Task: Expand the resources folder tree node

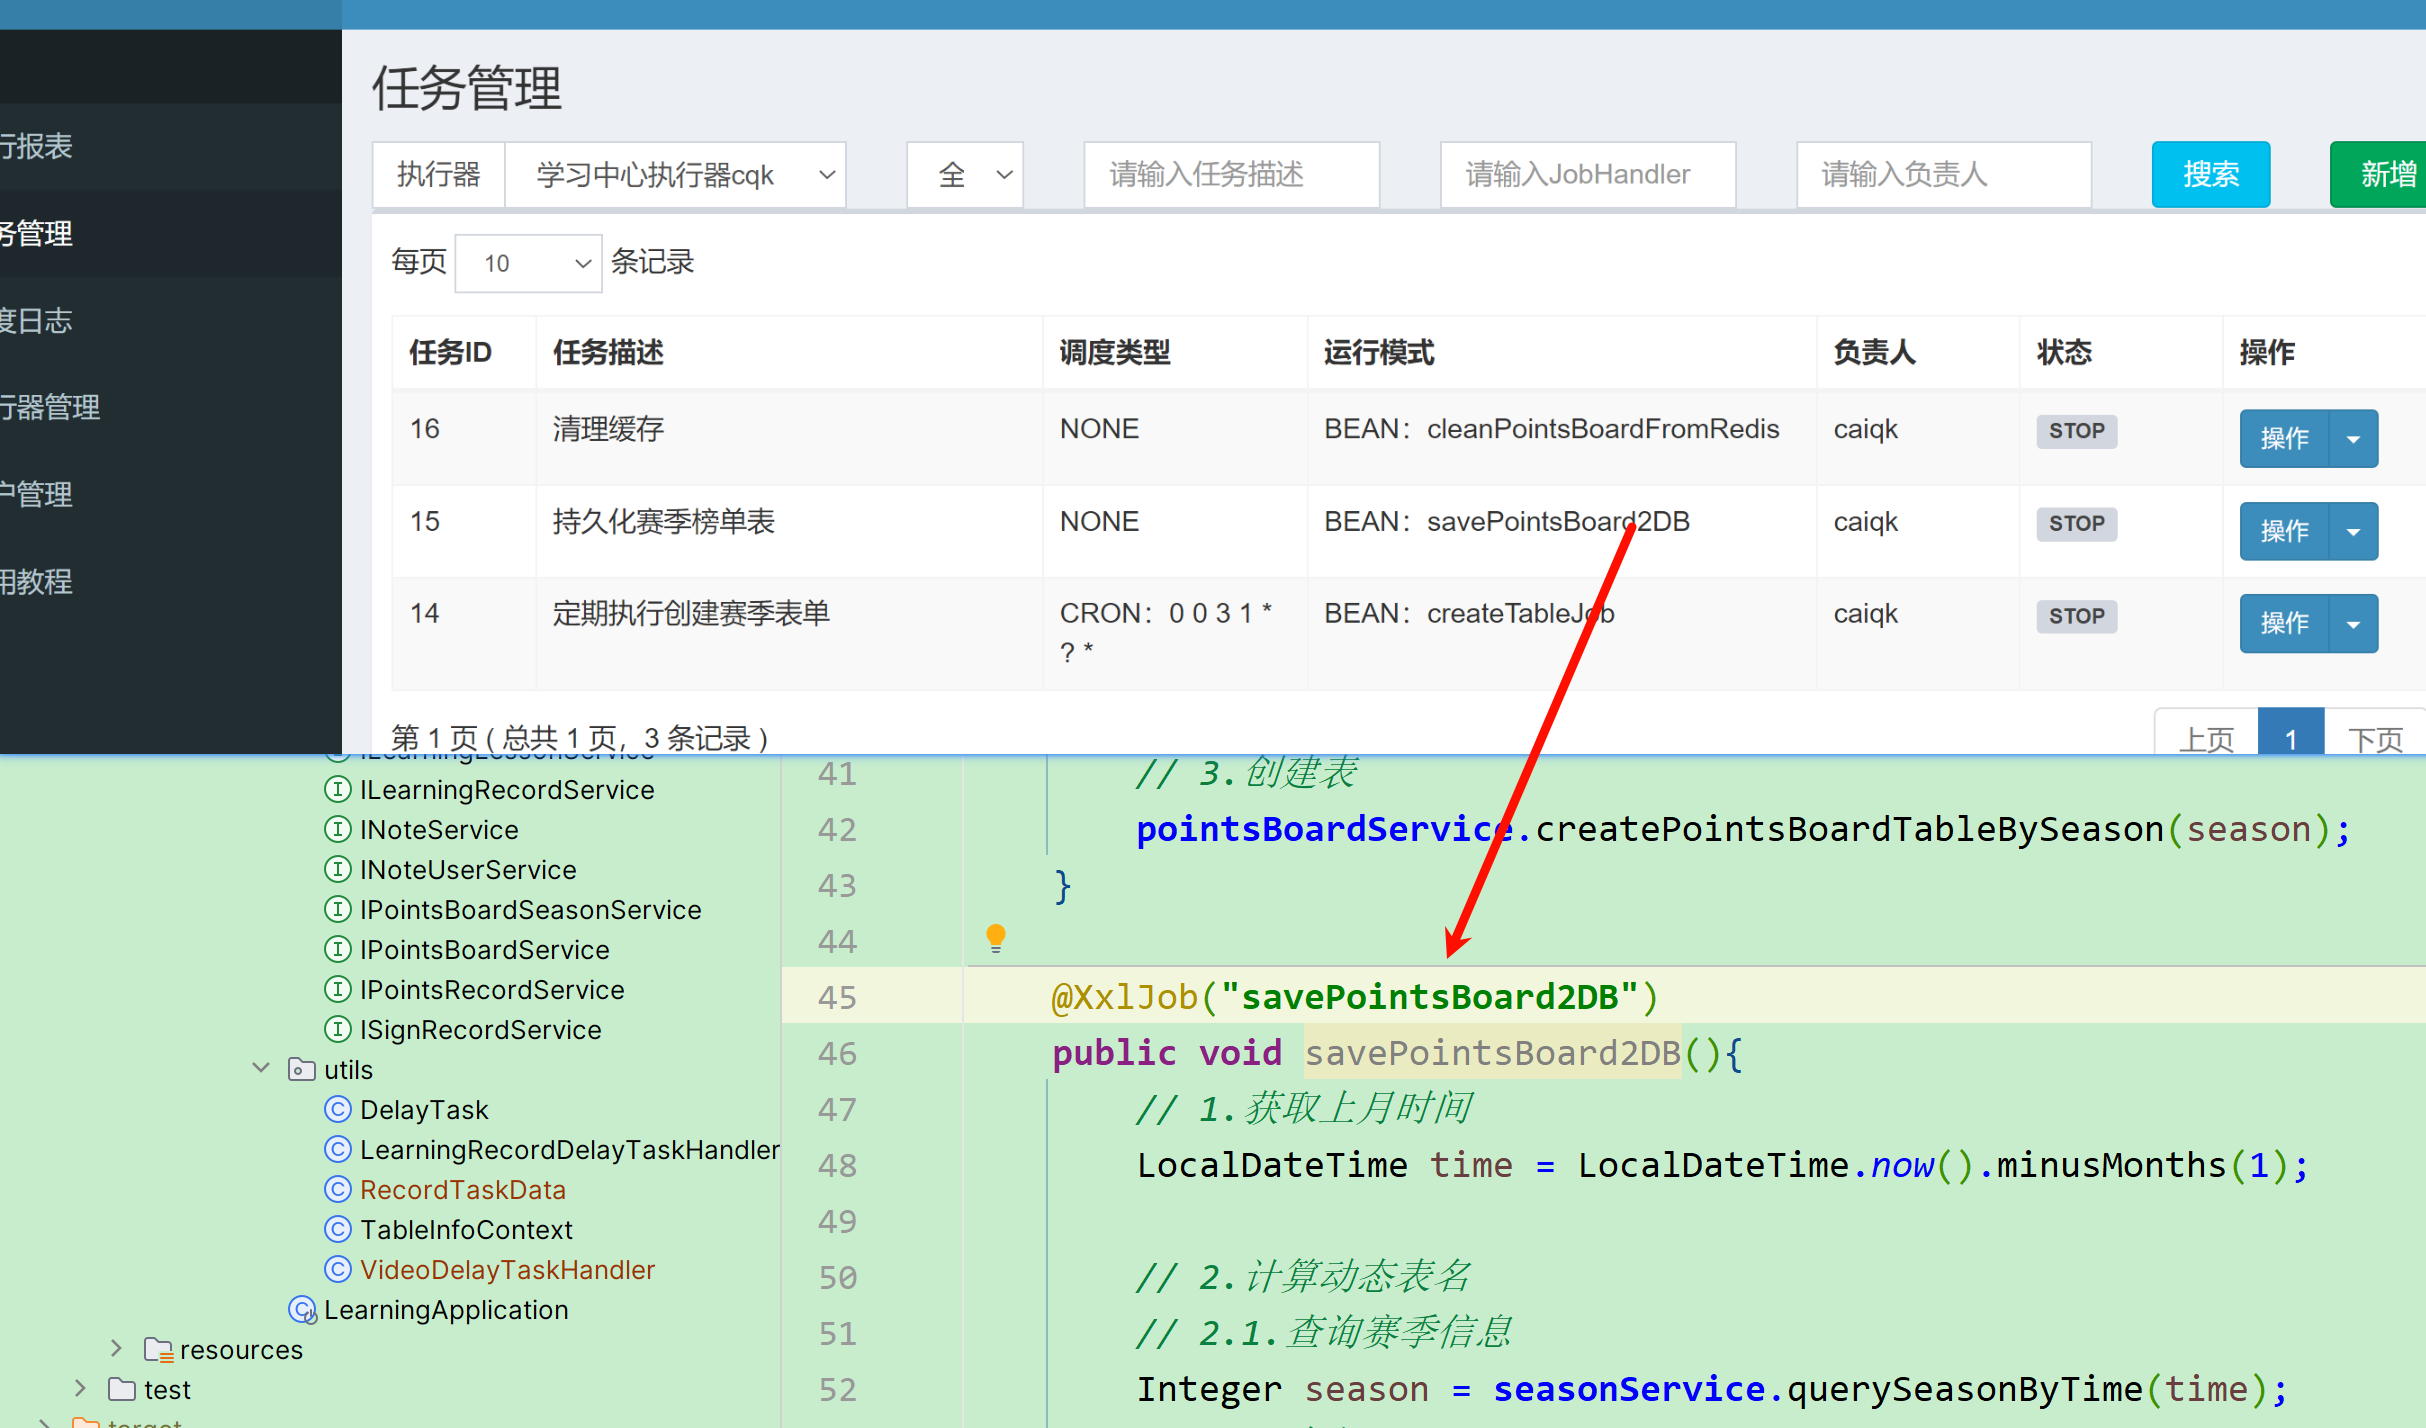Action: pos(116,1348)
